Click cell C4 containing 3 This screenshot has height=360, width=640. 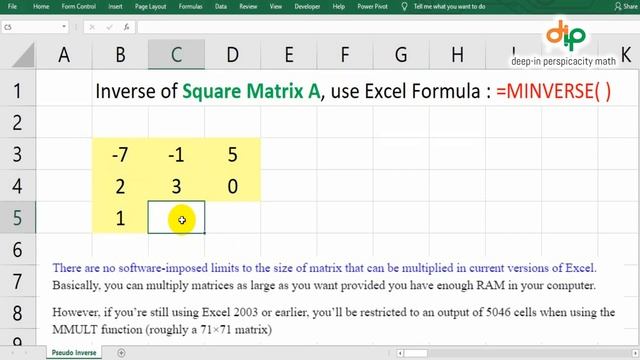tap(176, 186)
